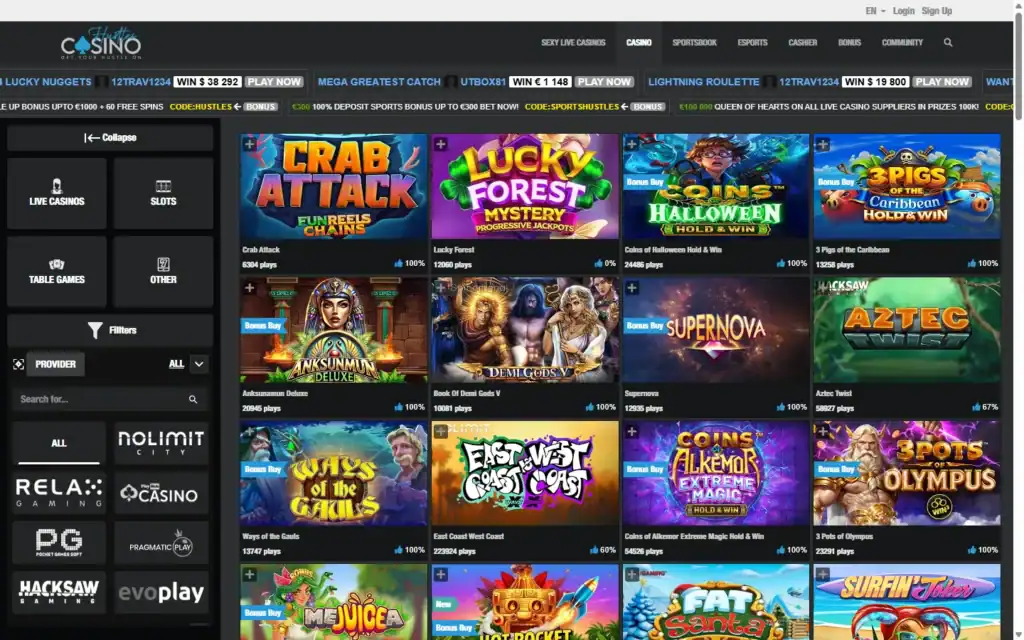Open Sexy Live Casinos menu item
This screenshot has width=1024, height=640.
pos(573,42)
